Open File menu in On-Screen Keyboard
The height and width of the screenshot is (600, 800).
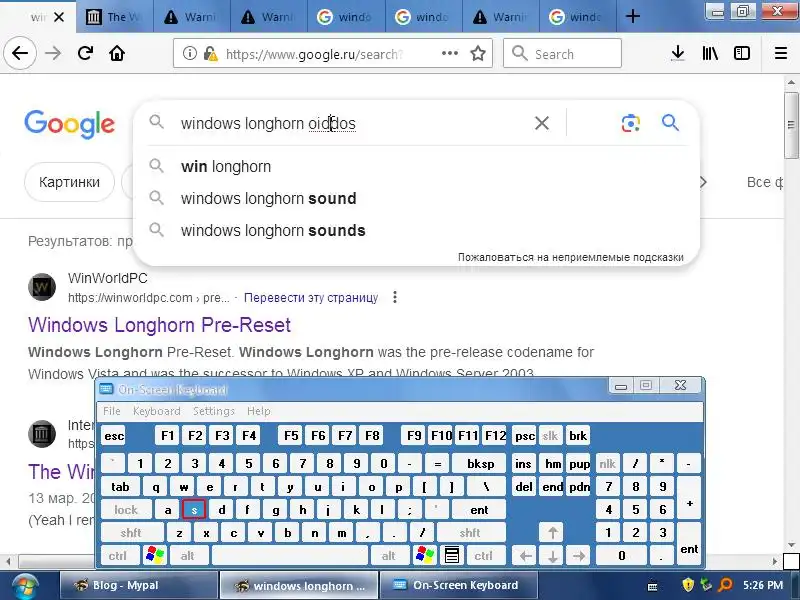click(x=112, y=411)
